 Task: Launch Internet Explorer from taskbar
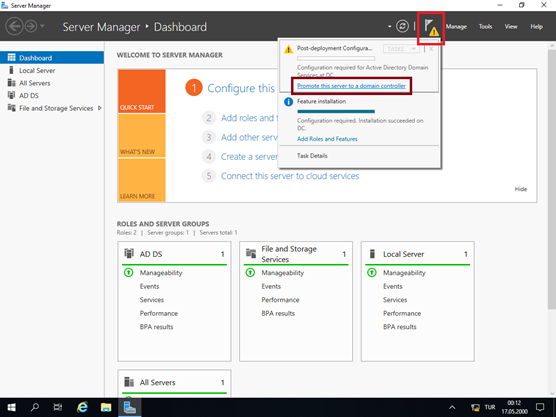82,407
